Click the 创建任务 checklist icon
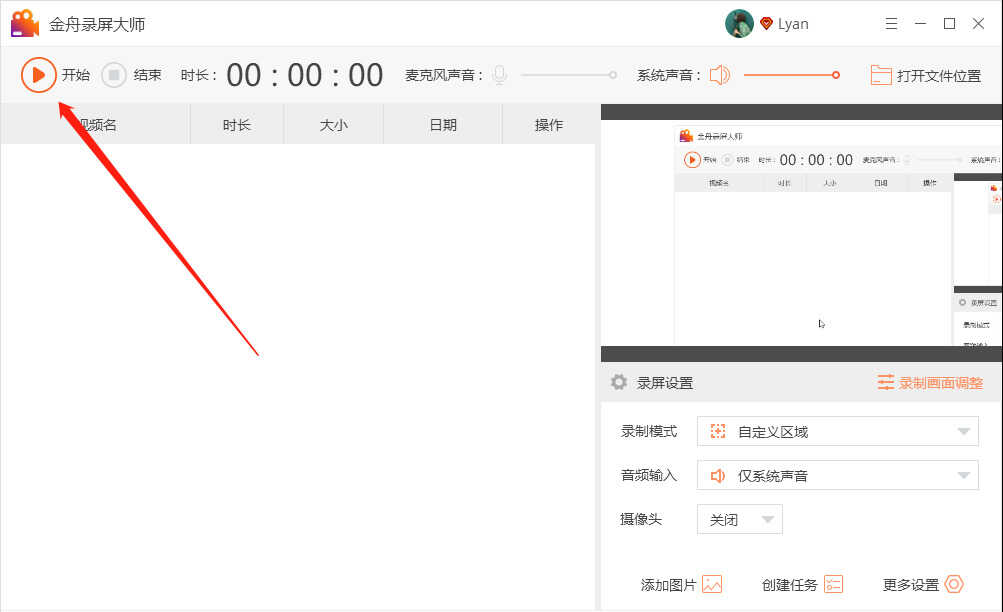 833,585
